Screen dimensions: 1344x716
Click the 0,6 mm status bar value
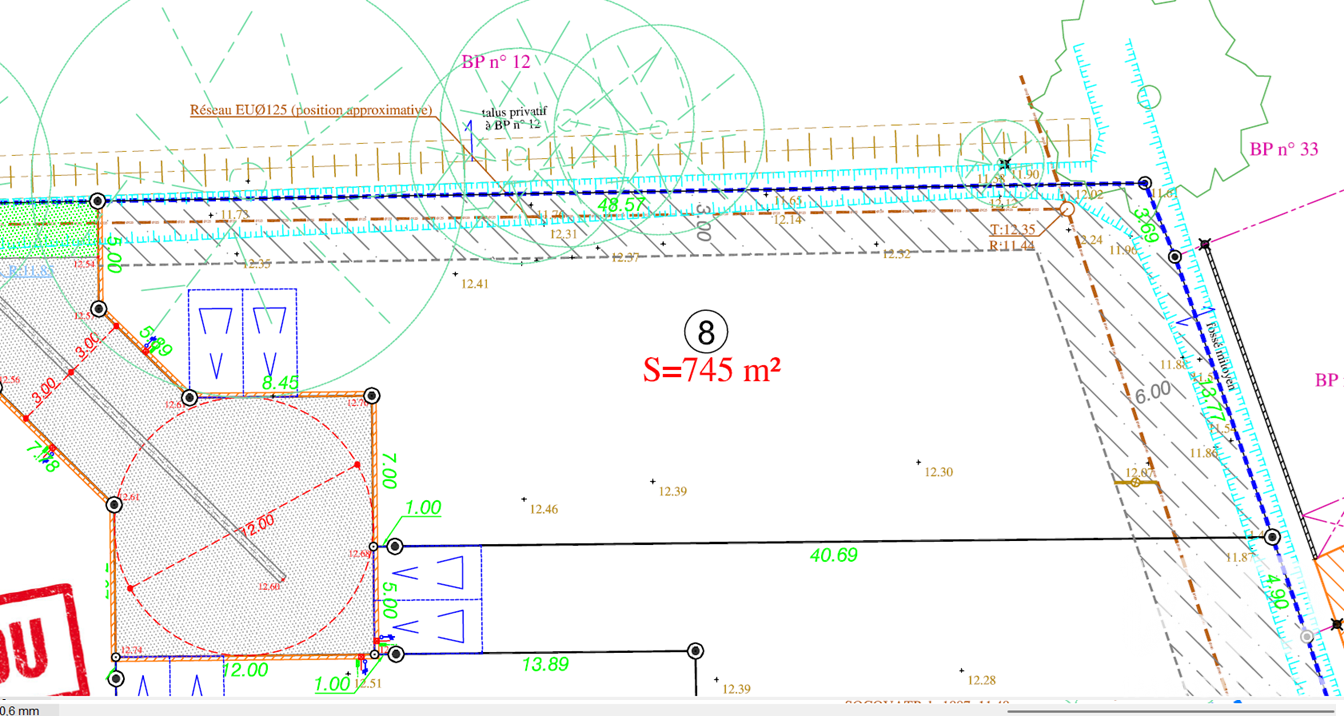point(20,710)
